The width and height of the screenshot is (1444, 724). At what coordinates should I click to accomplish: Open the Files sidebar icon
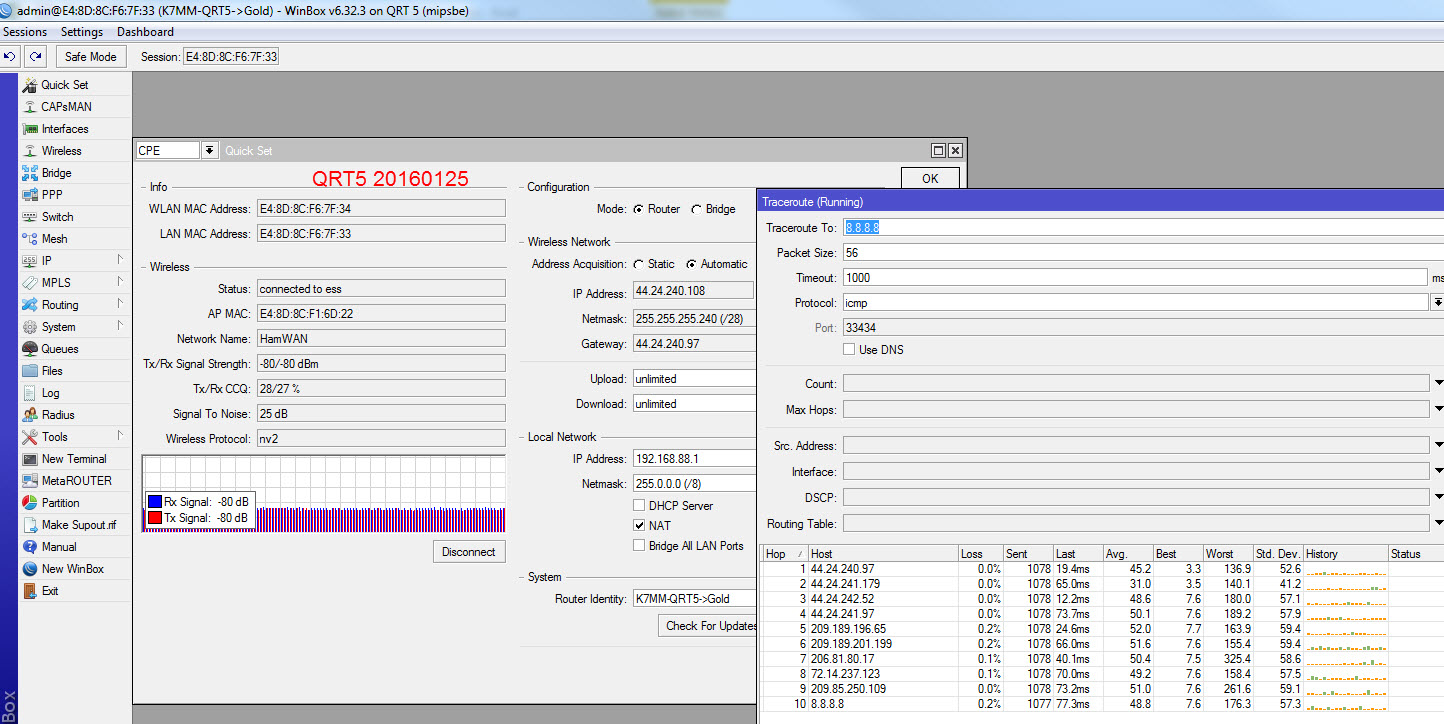30,371
